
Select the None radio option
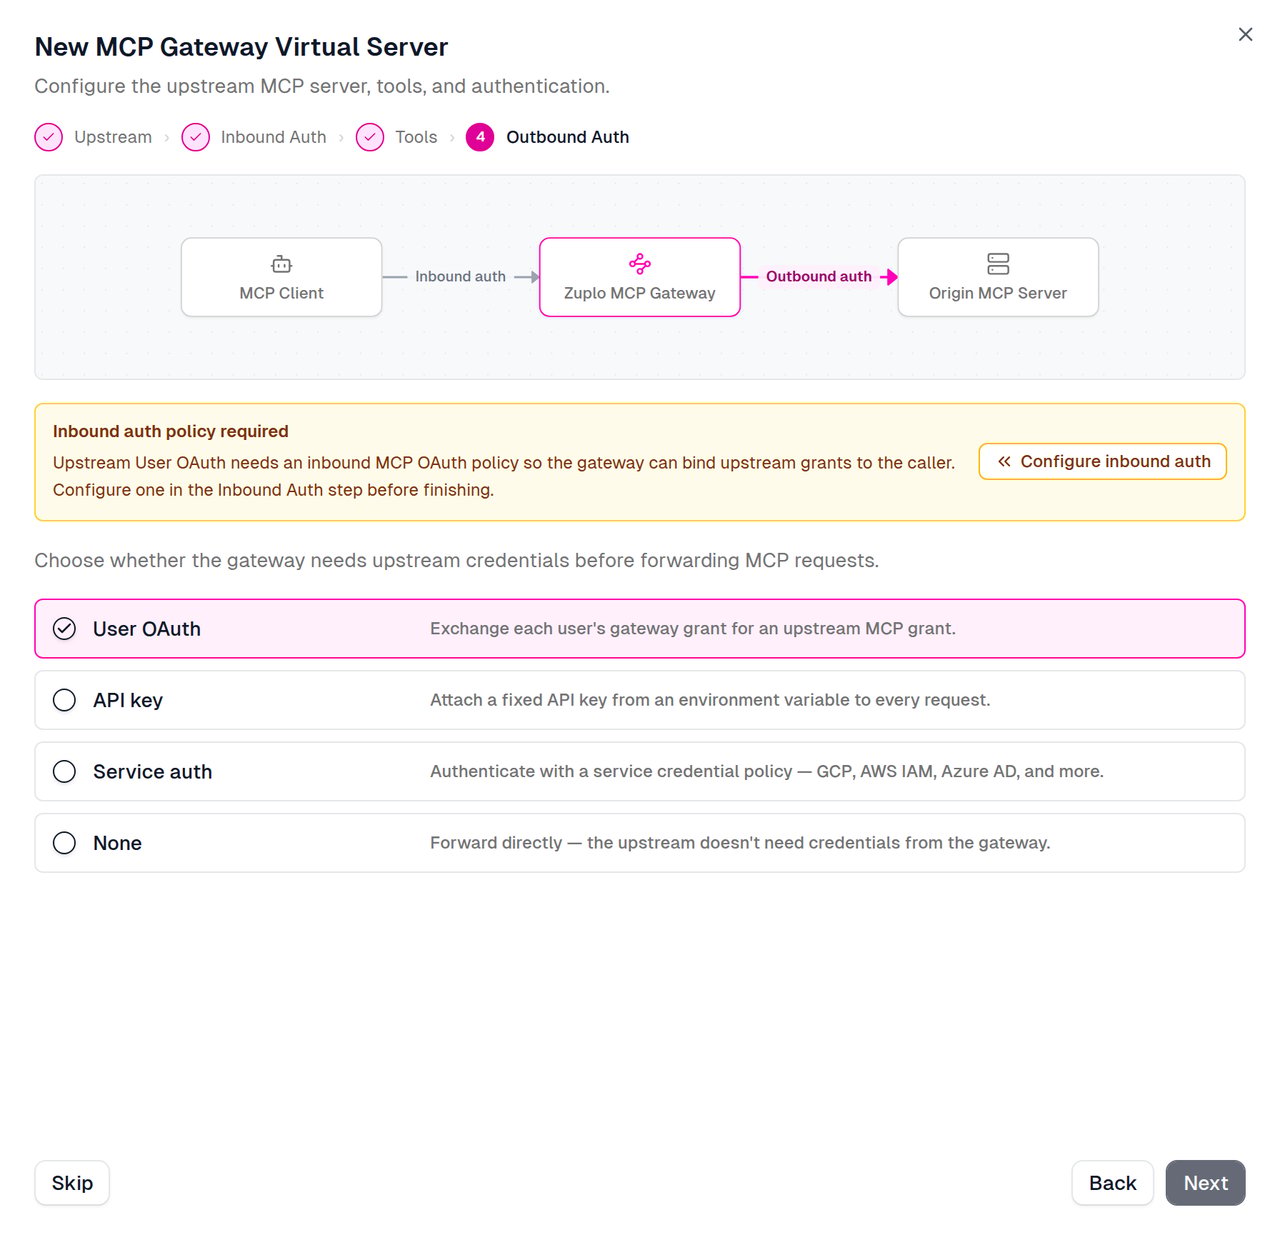coord(64,843)
